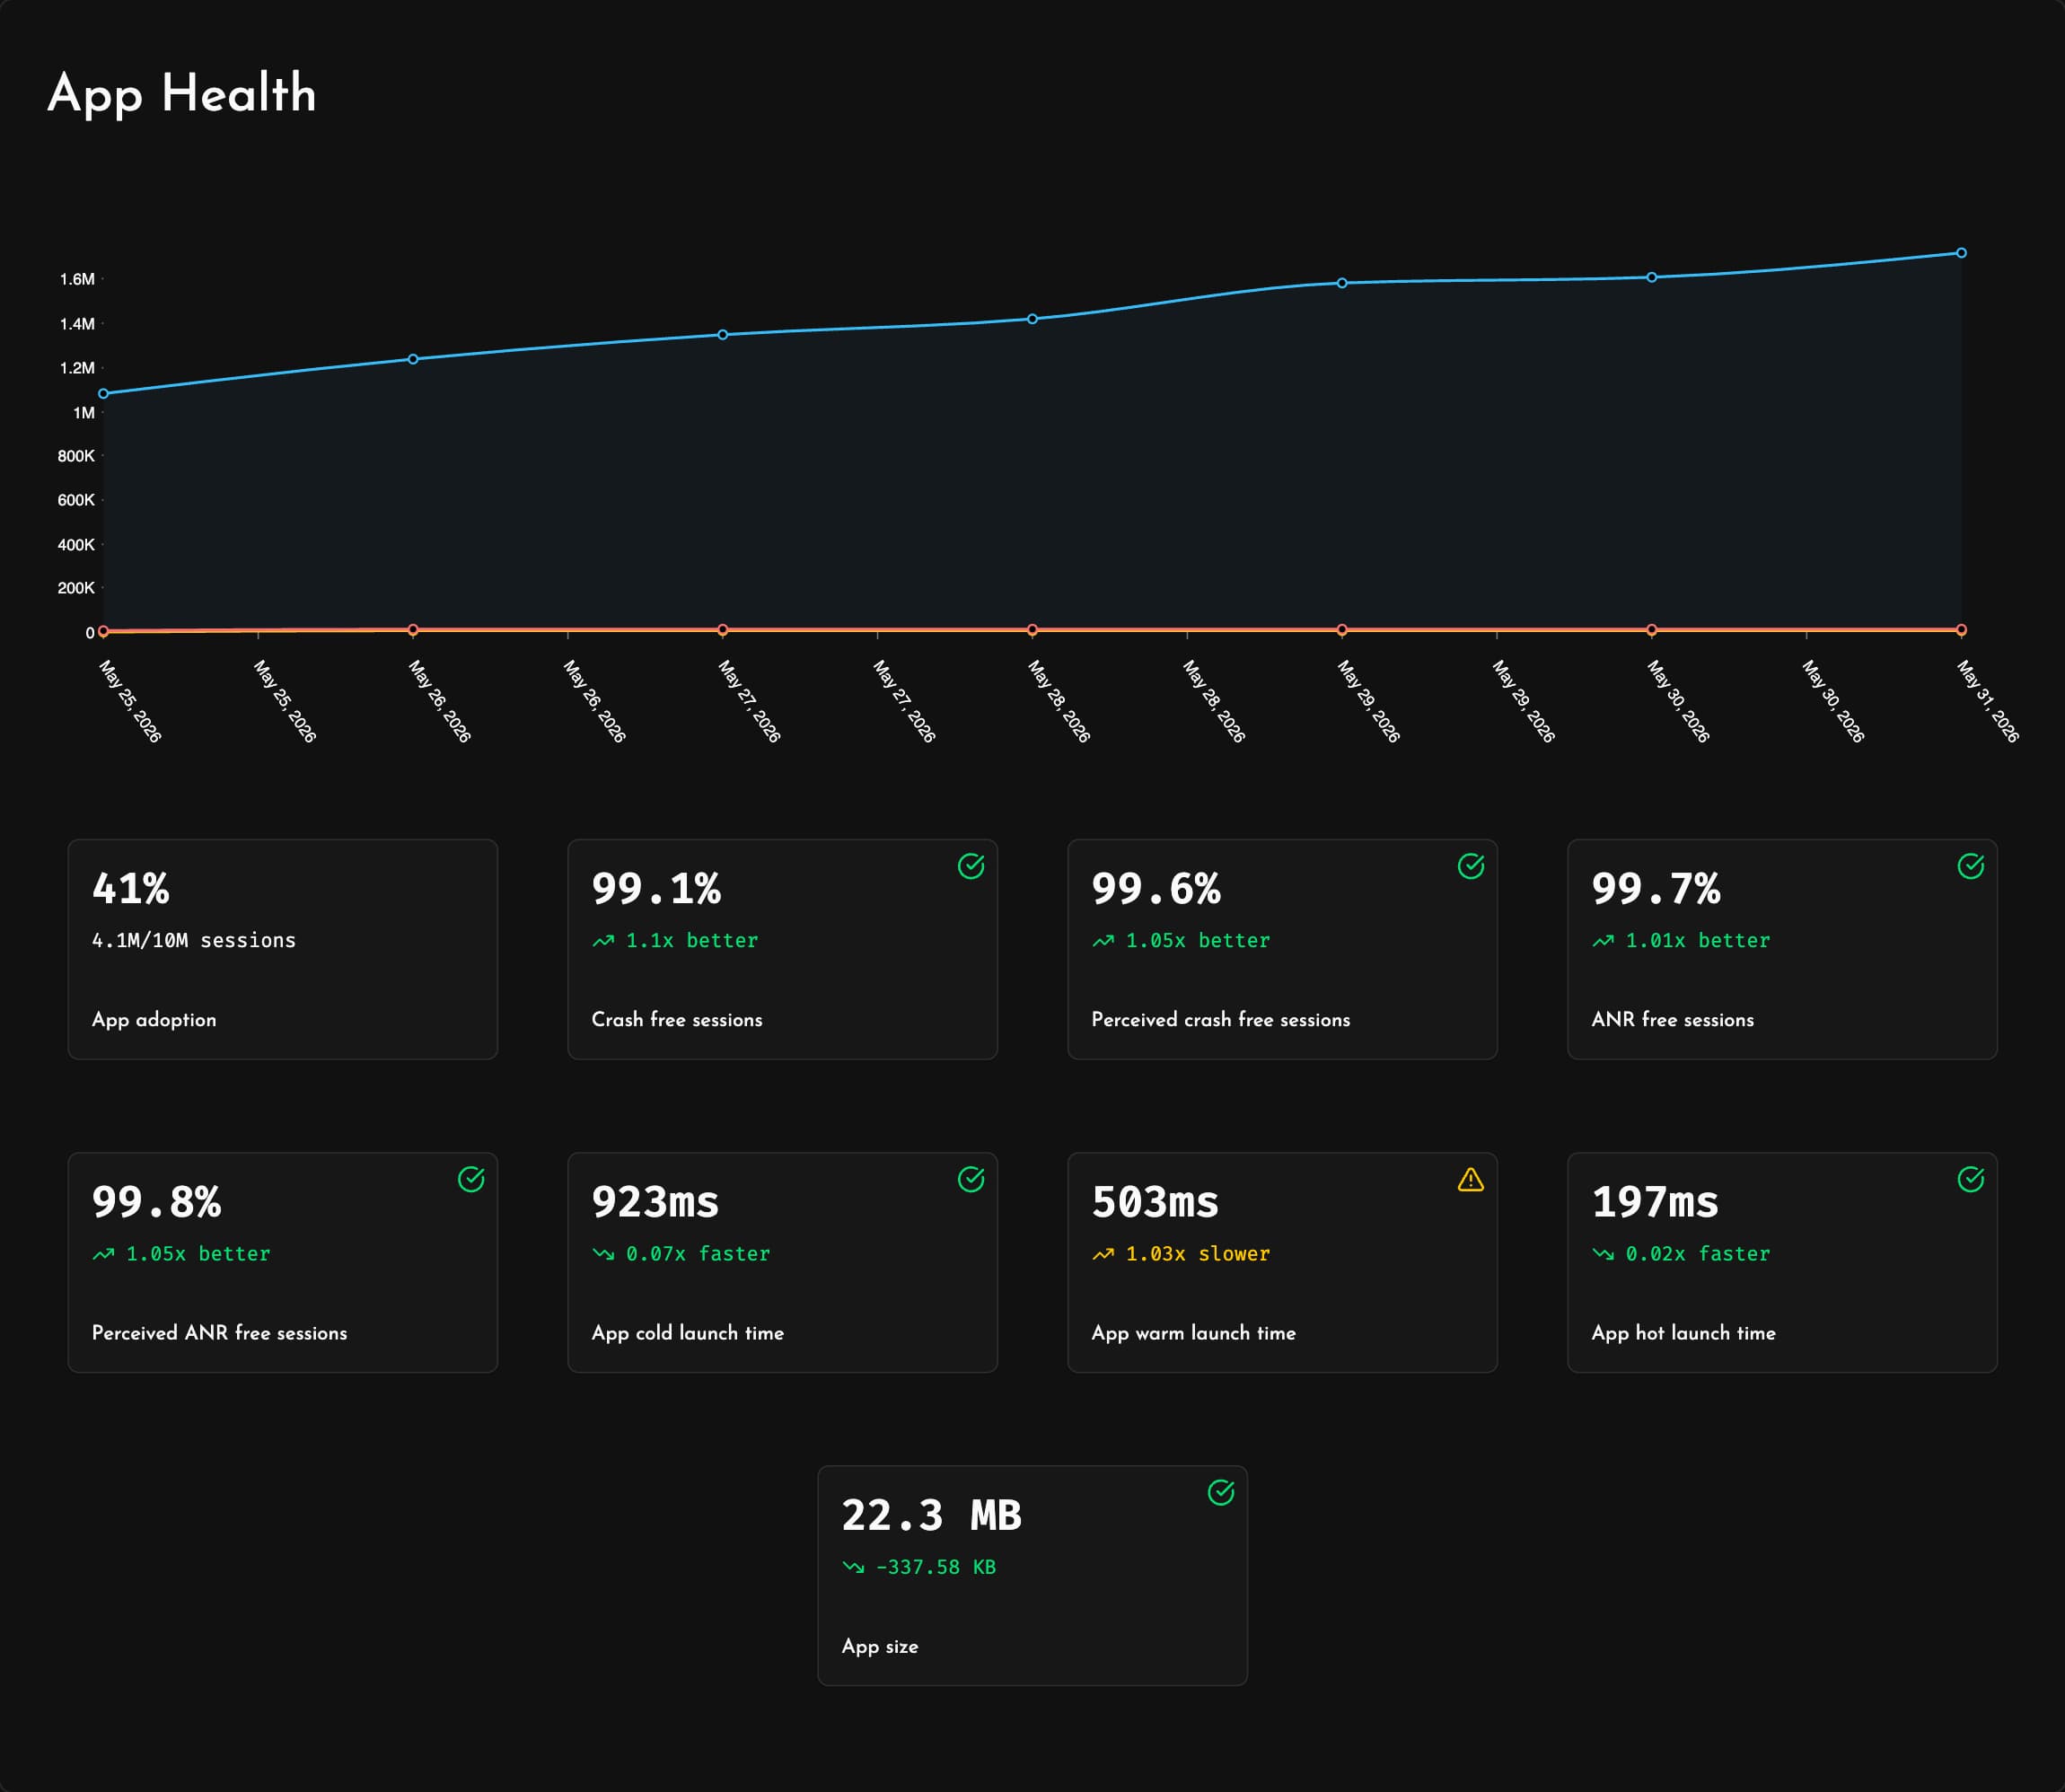Image resolution: width=2065 pixels, height=1792 pixels.
Task: Click downward trend arrow beside 0.02x faster
Action: (x=1603, y=1254)
